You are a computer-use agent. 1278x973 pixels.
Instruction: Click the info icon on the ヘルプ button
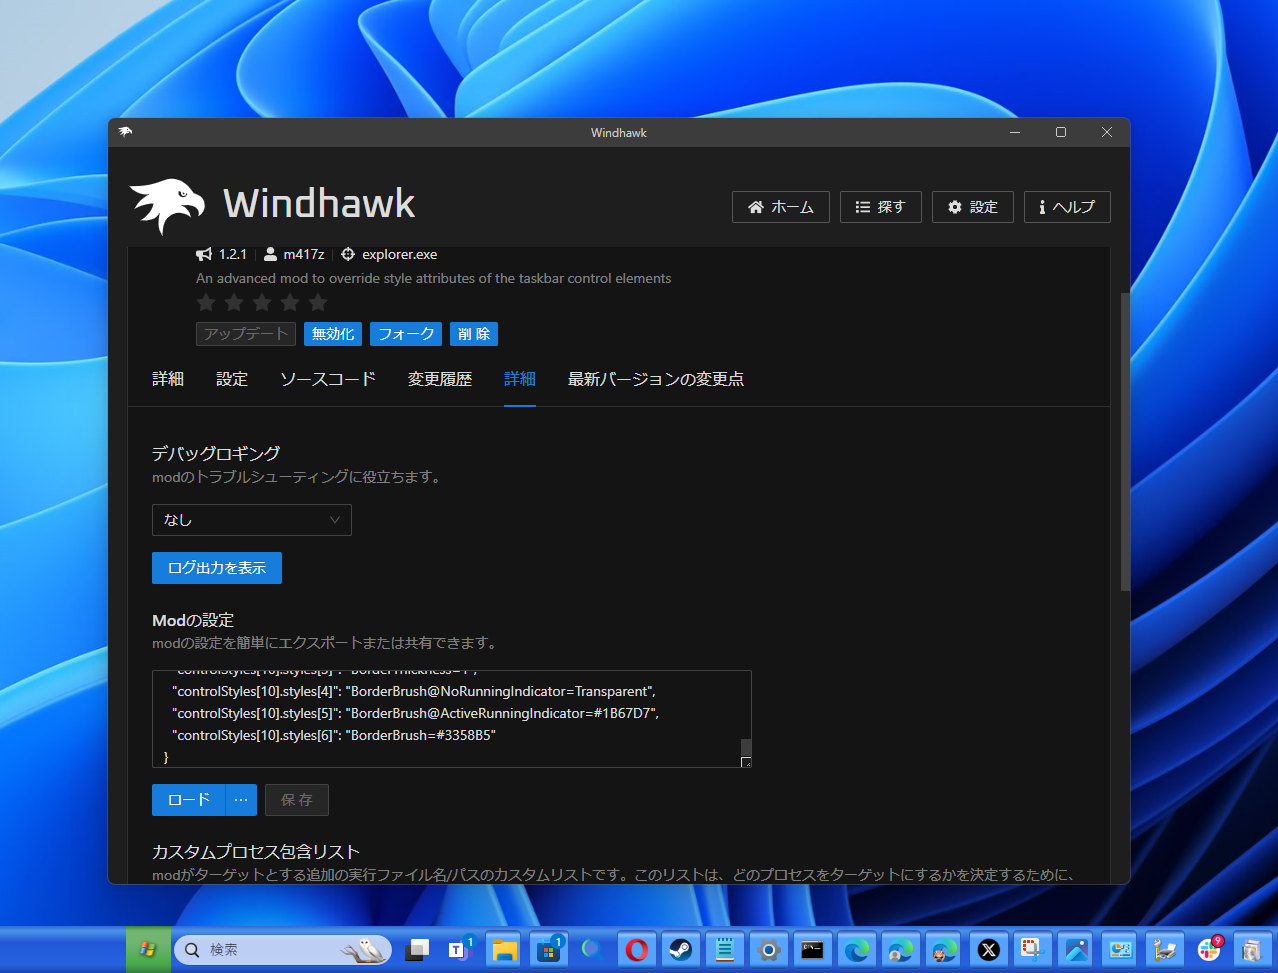[x=1042, y=207]
